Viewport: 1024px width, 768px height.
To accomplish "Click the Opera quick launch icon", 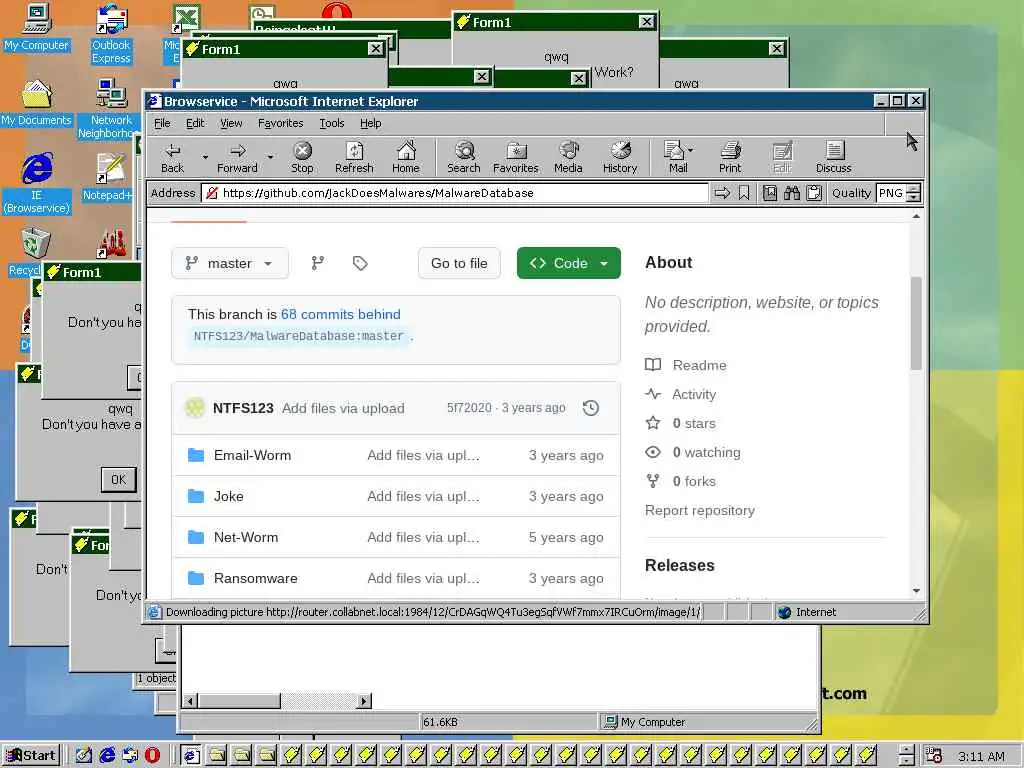I will coord(152,755).
